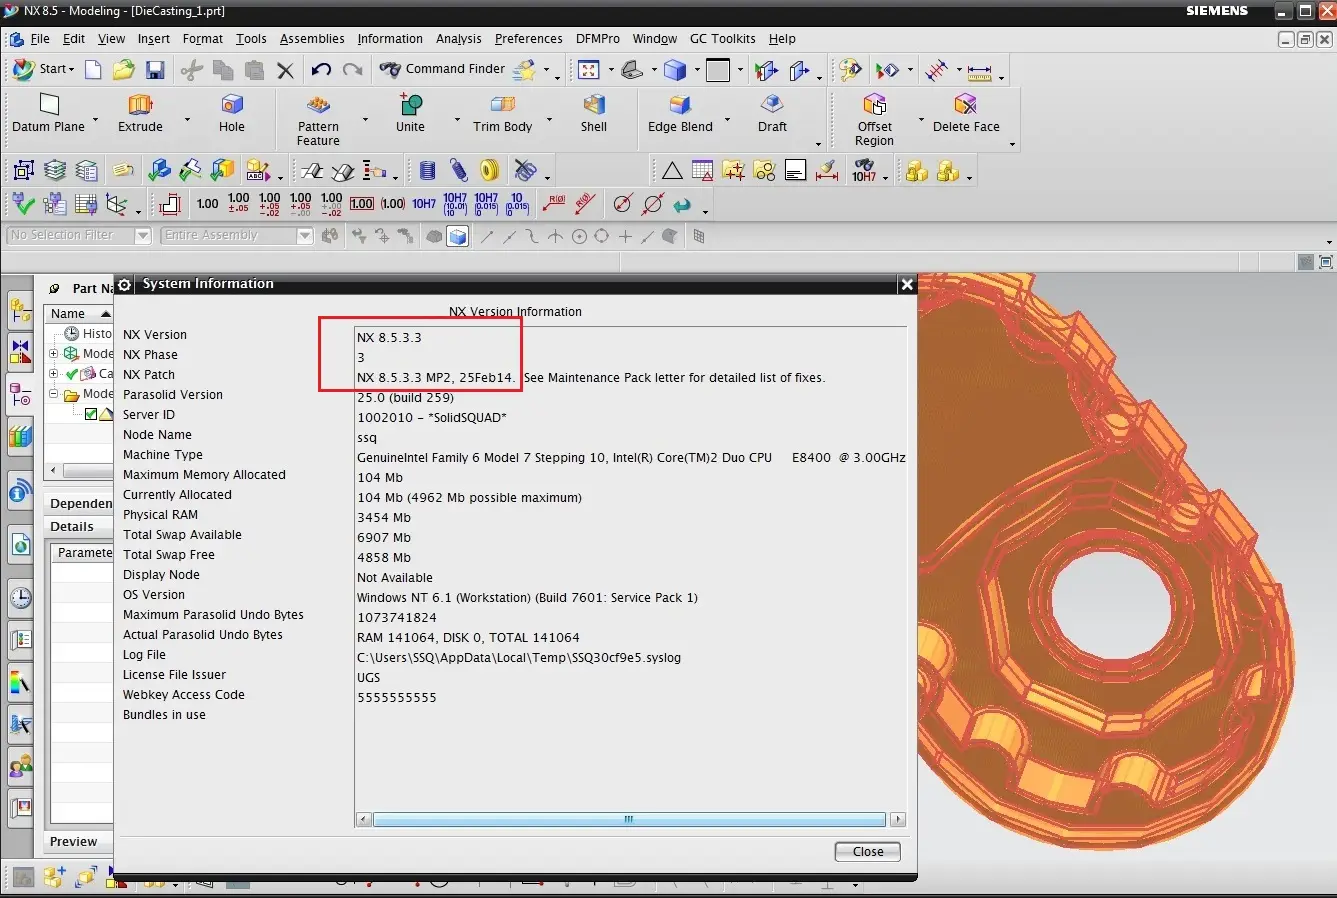The width and height of the screenshot is (1337, 898).
Task: Launch the Edge Blend tool
Action: click(x=680, y=113)
